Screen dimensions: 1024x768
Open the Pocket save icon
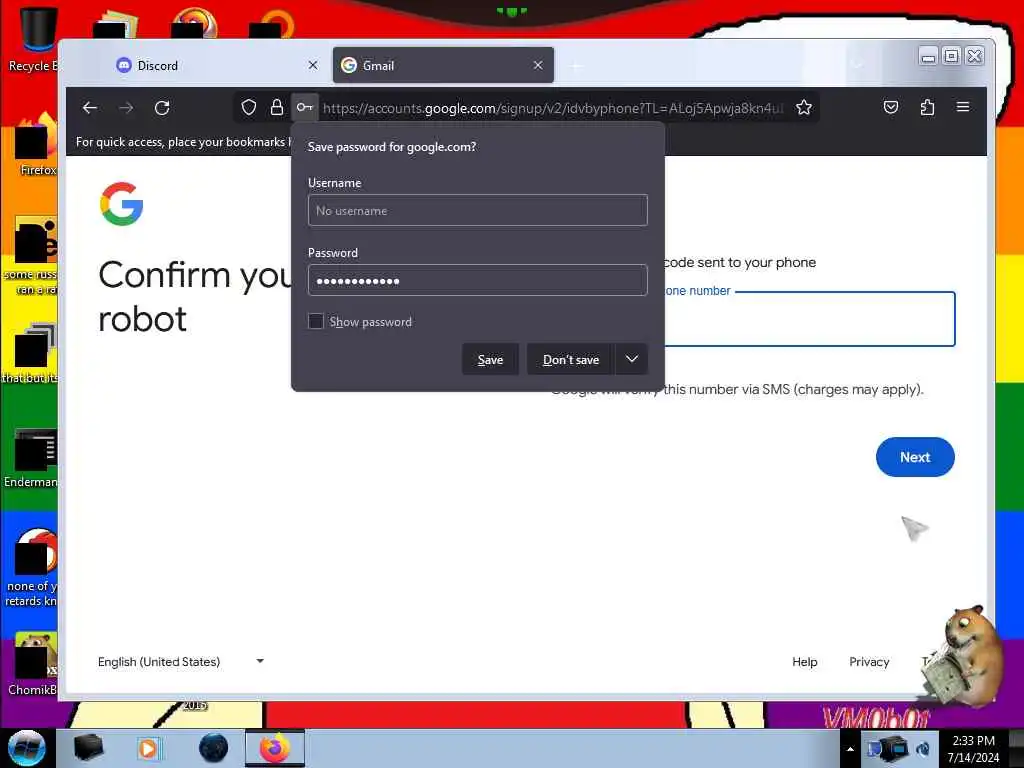pos(891,107)
